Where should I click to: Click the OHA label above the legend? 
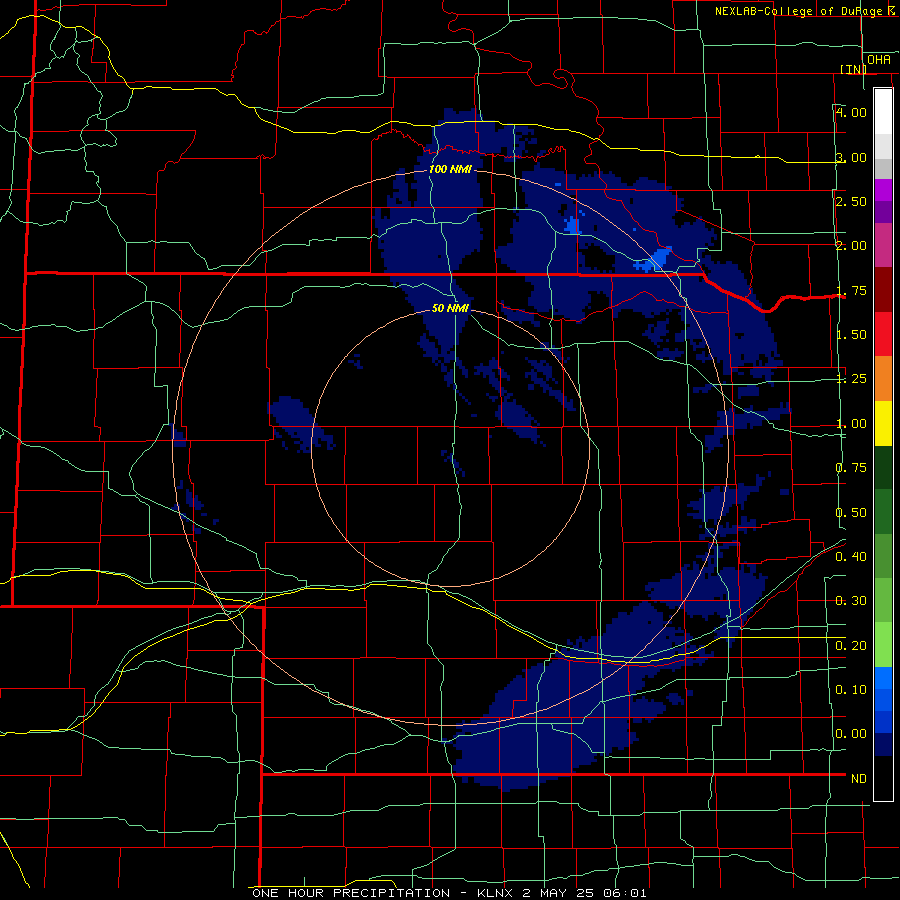(x=879, y=59)
